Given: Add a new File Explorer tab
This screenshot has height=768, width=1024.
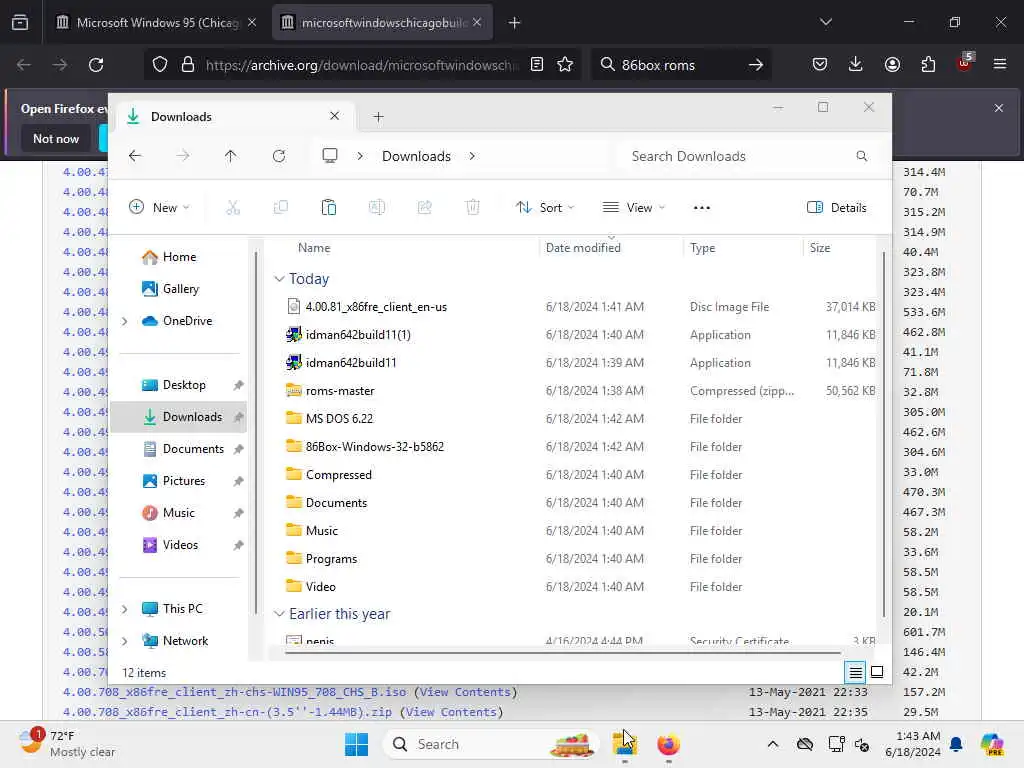Looking at the screenshot, I should pyautogui.click(x=378, y=117).
